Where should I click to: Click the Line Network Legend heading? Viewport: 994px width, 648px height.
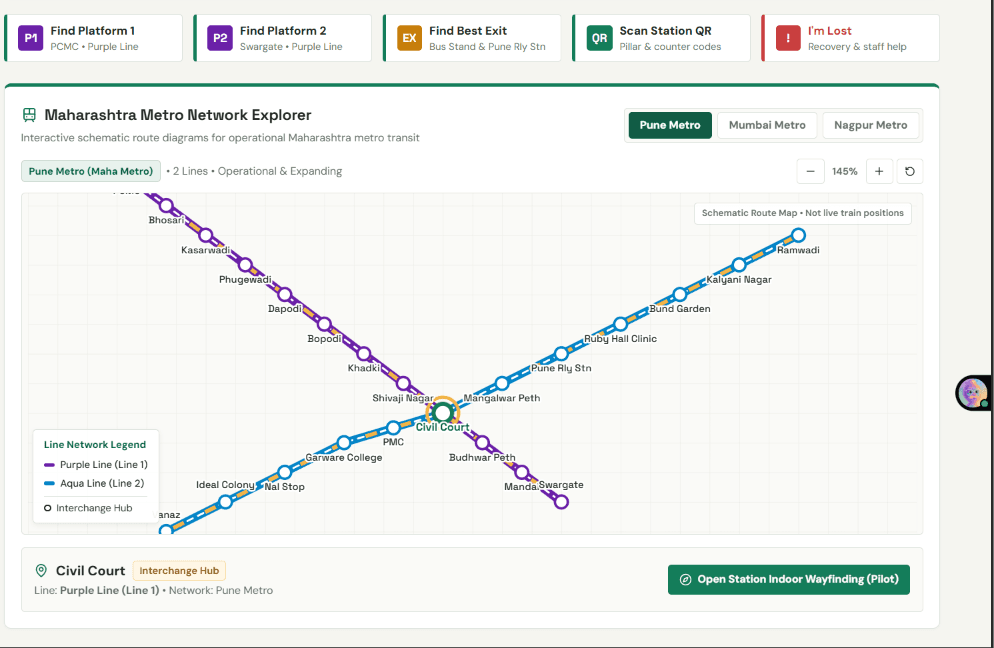[94, 444]
